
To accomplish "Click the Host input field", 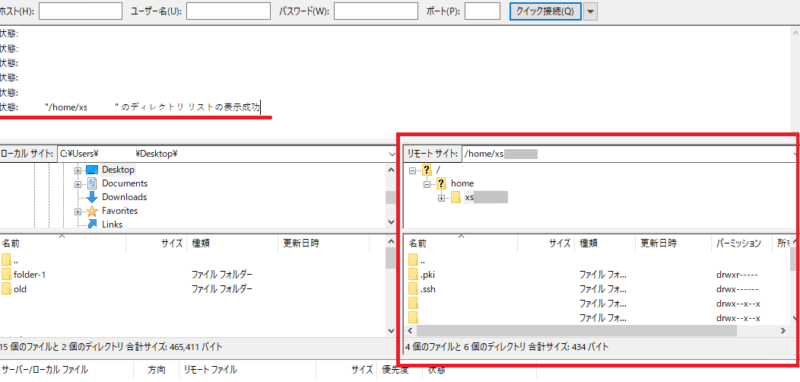I will [80, 11].
